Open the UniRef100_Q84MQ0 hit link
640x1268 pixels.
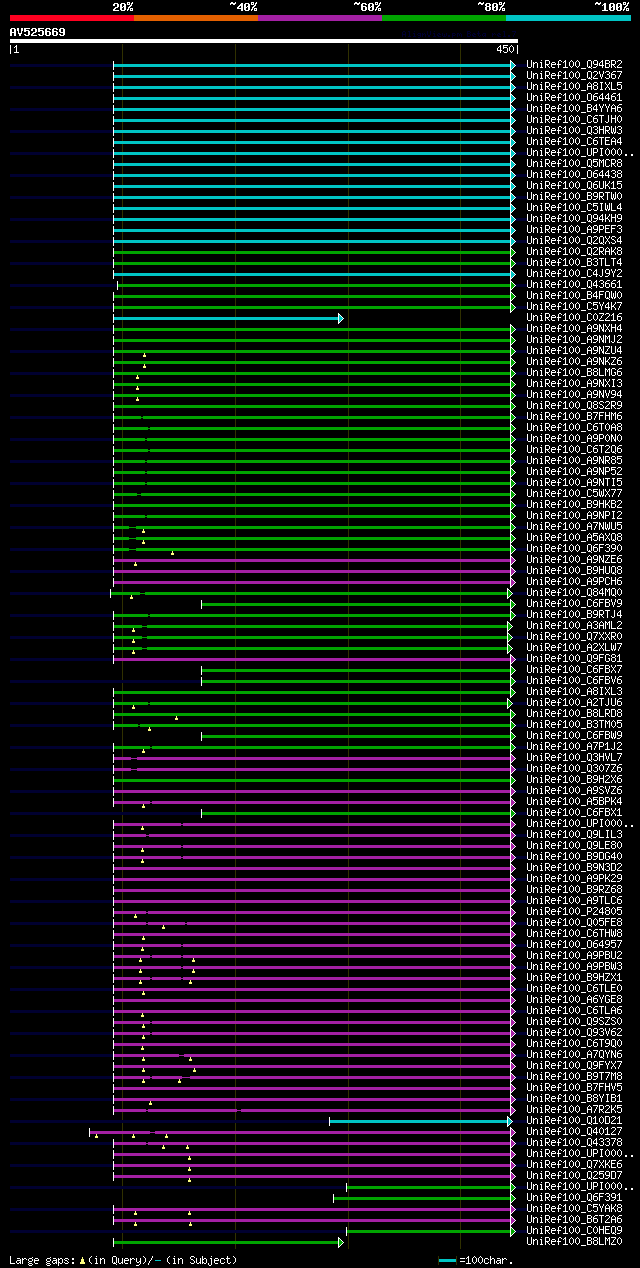tap(574, 592)
